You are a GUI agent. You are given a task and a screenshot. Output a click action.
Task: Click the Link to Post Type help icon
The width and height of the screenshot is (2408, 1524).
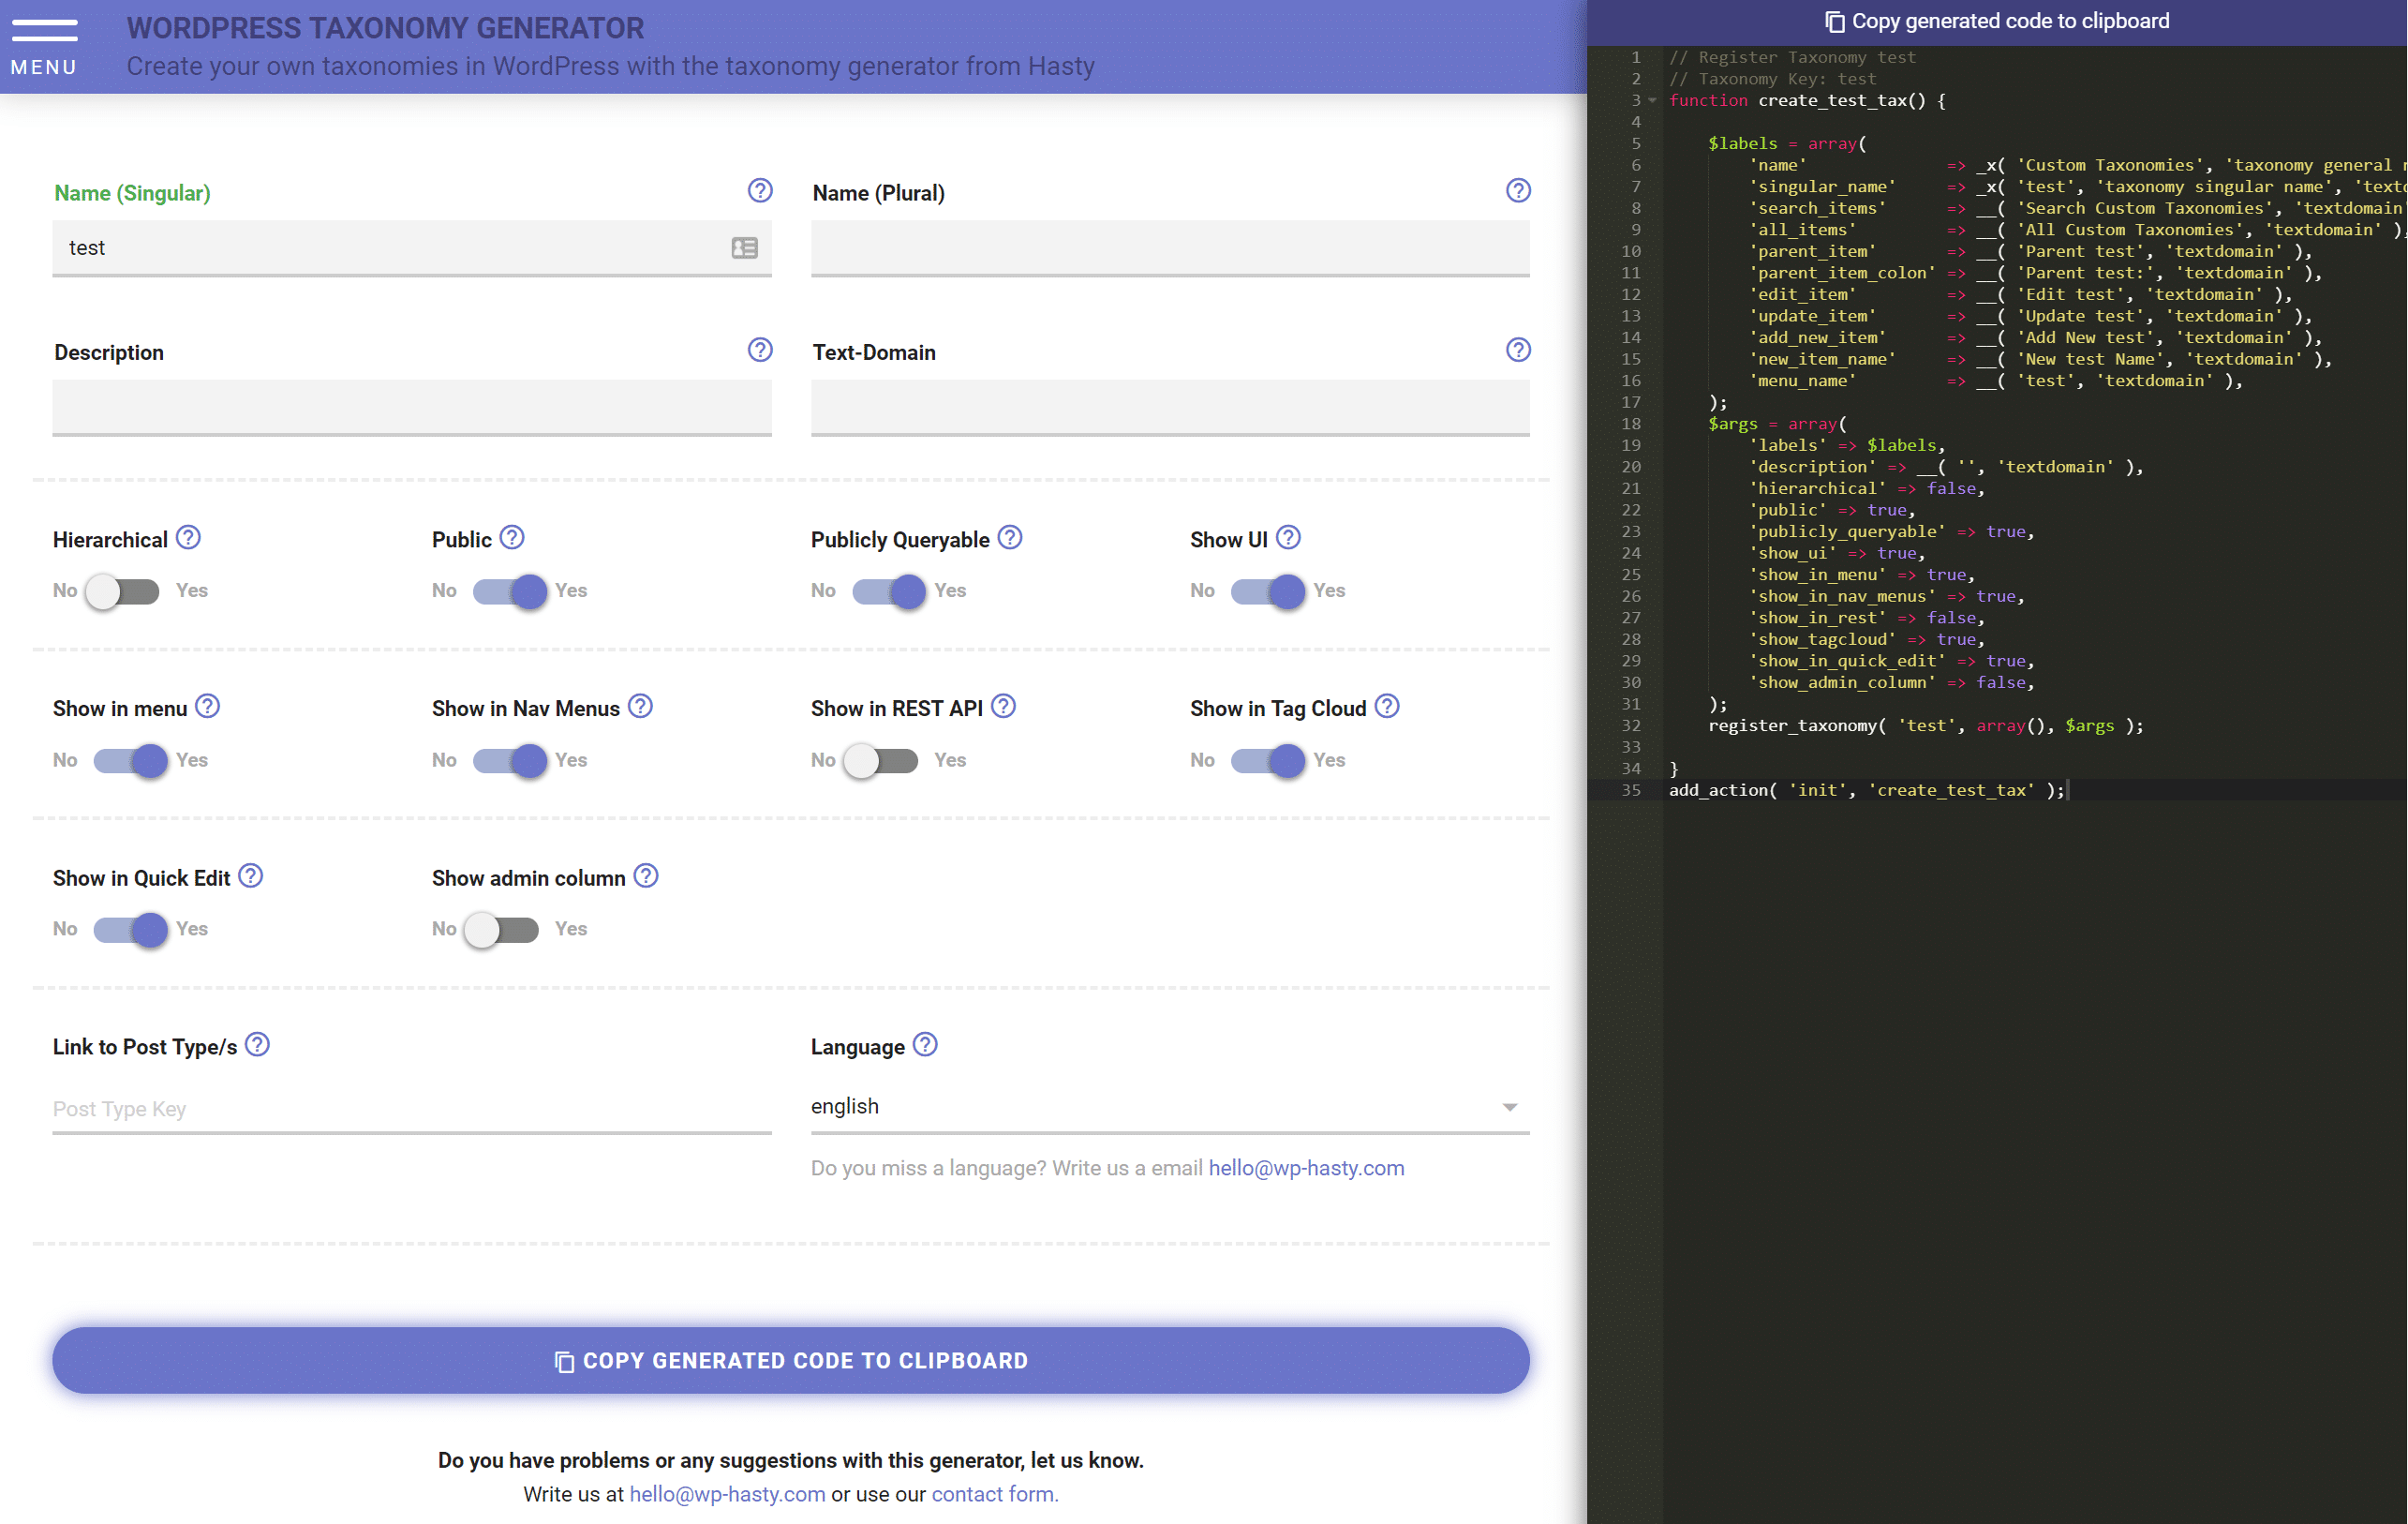click(x=260, y=1046)
